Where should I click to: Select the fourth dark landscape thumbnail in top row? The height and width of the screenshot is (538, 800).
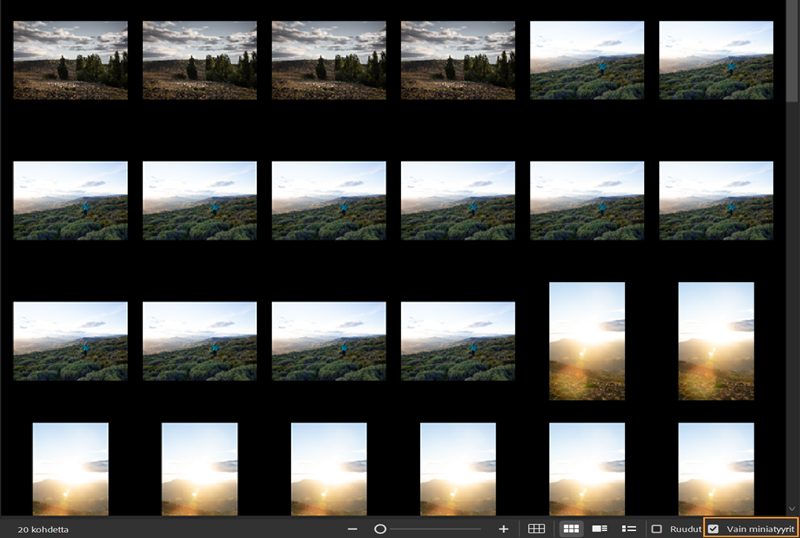coord(458,60)
